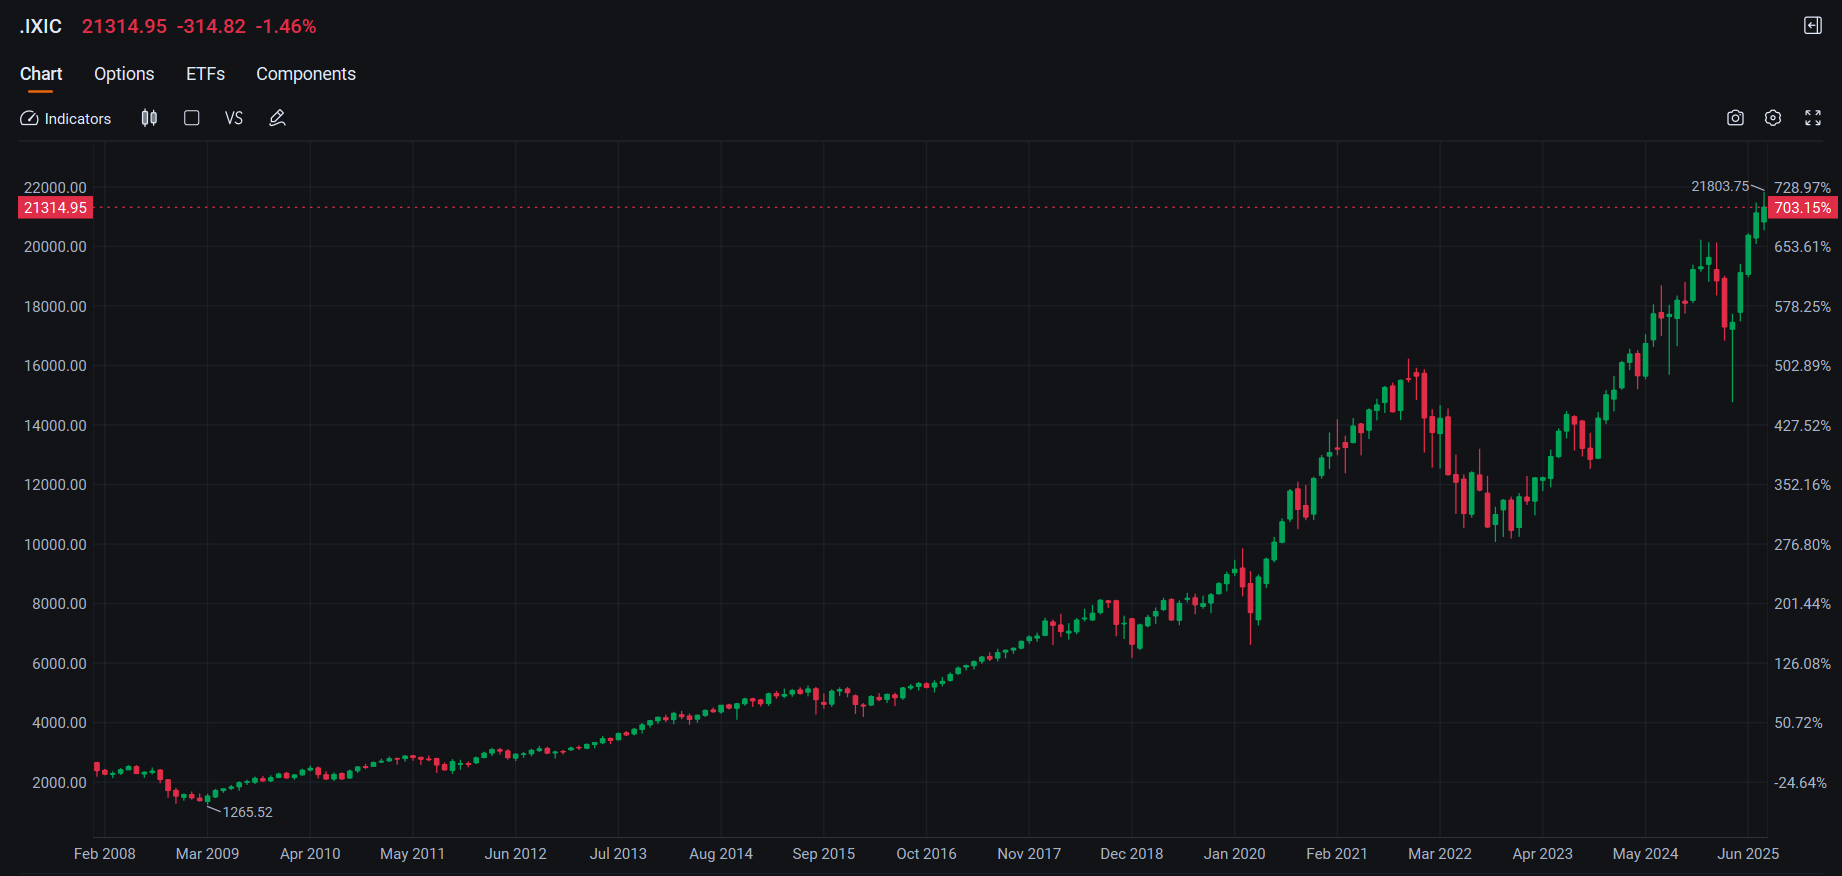Image resolution: width=1842 pixels, height=876 pixels.
Task: Click the Jan 2020 date on the time axis
Action: 1234,854
